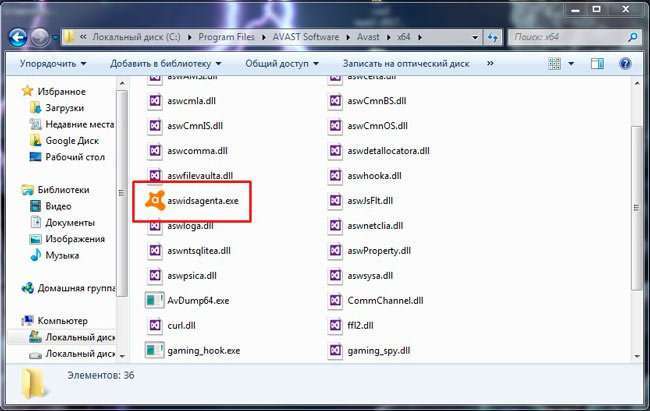Select aswnetclia.dll file icon

click(x=335, y=226)
